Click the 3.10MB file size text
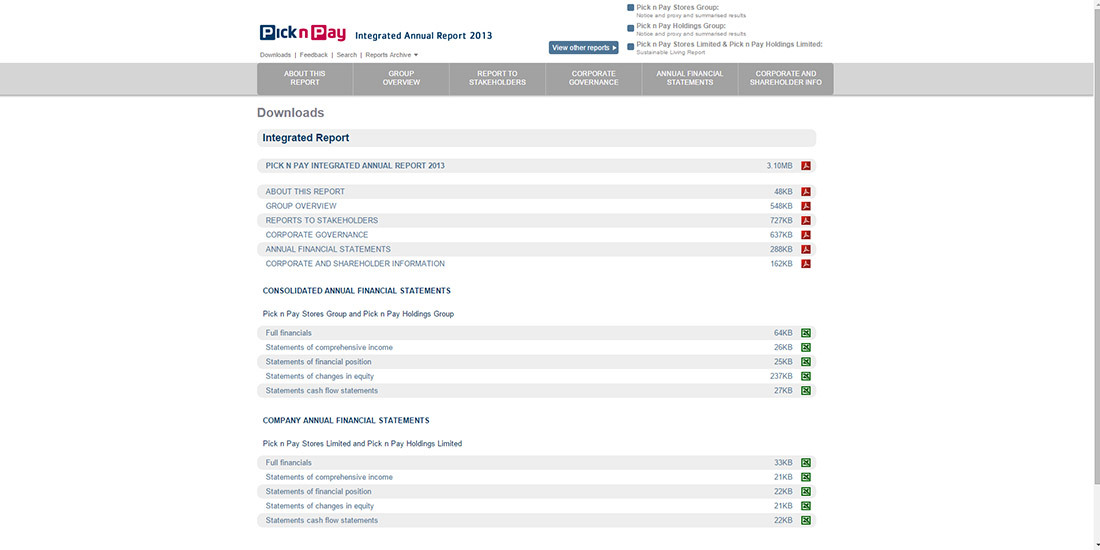This screenshot has height=550, width=1100. pyautogui.click(x=779, y=166)
